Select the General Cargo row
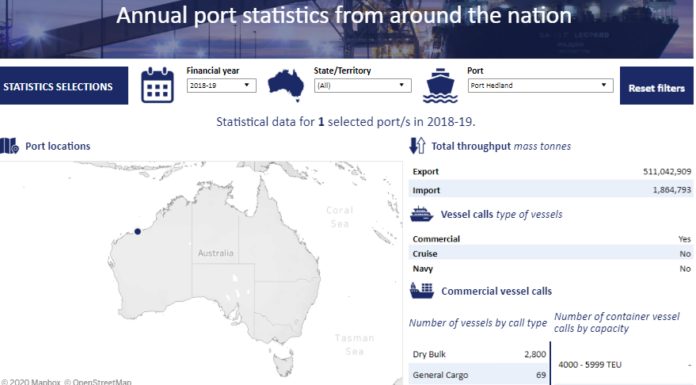This screenshot has height=385, width=696. pyautogui.click(x=479, y=375)
